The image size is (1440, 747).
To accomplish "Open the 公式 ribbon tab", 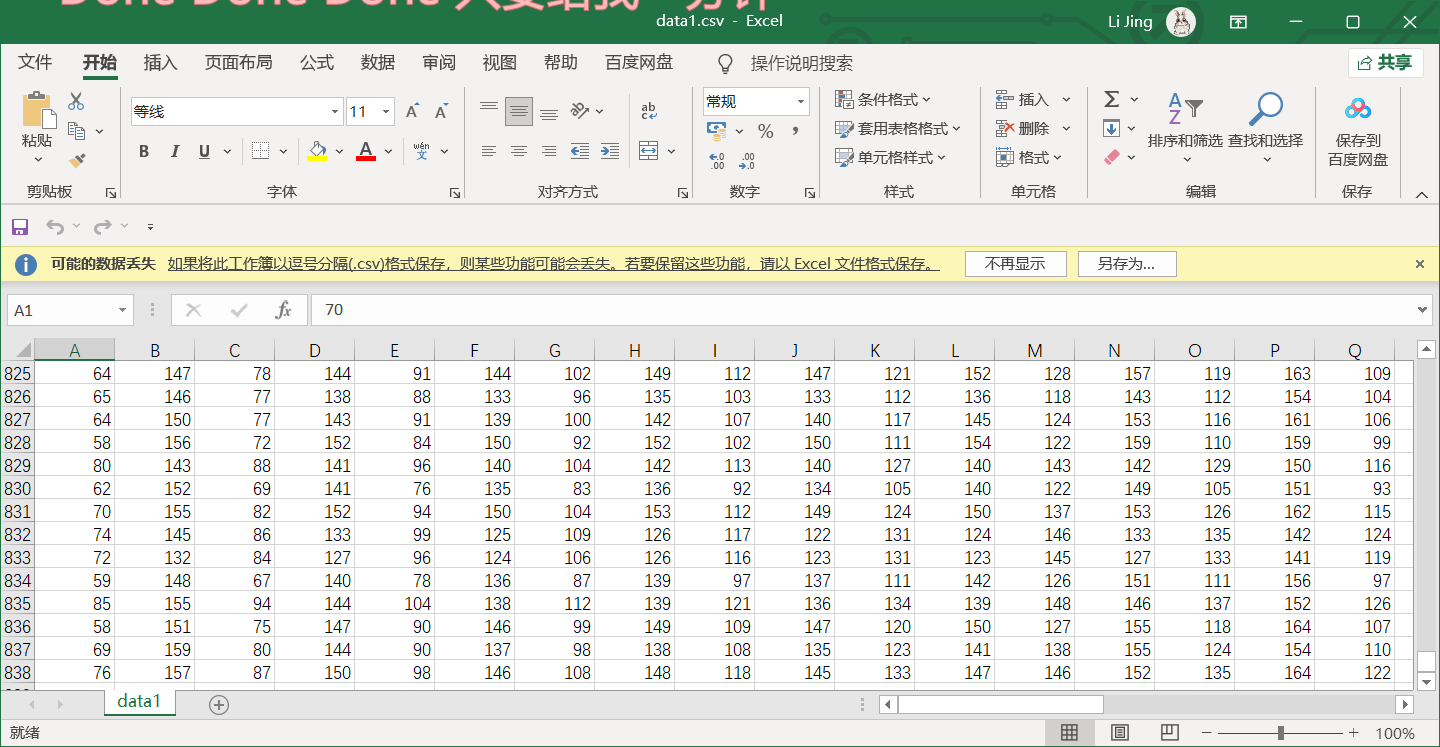I will tap(317, 62).
